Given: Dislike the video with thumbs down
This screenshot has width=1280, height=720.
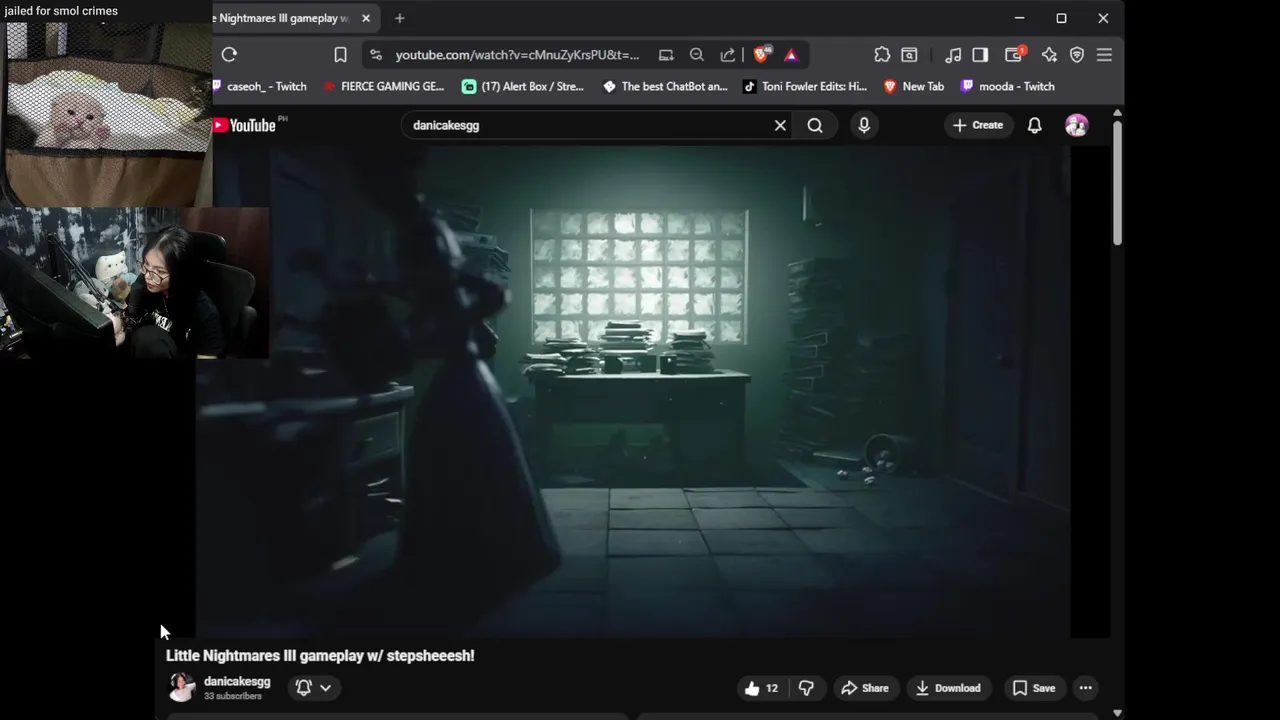Looking at the screenshot, I should coord(806,688).
